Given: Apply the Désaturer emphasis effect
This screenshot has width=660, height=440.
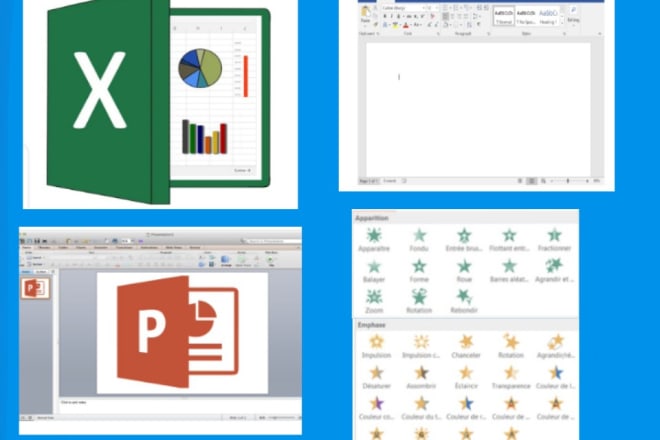Looking at the screenshot, I should (376, 377).
